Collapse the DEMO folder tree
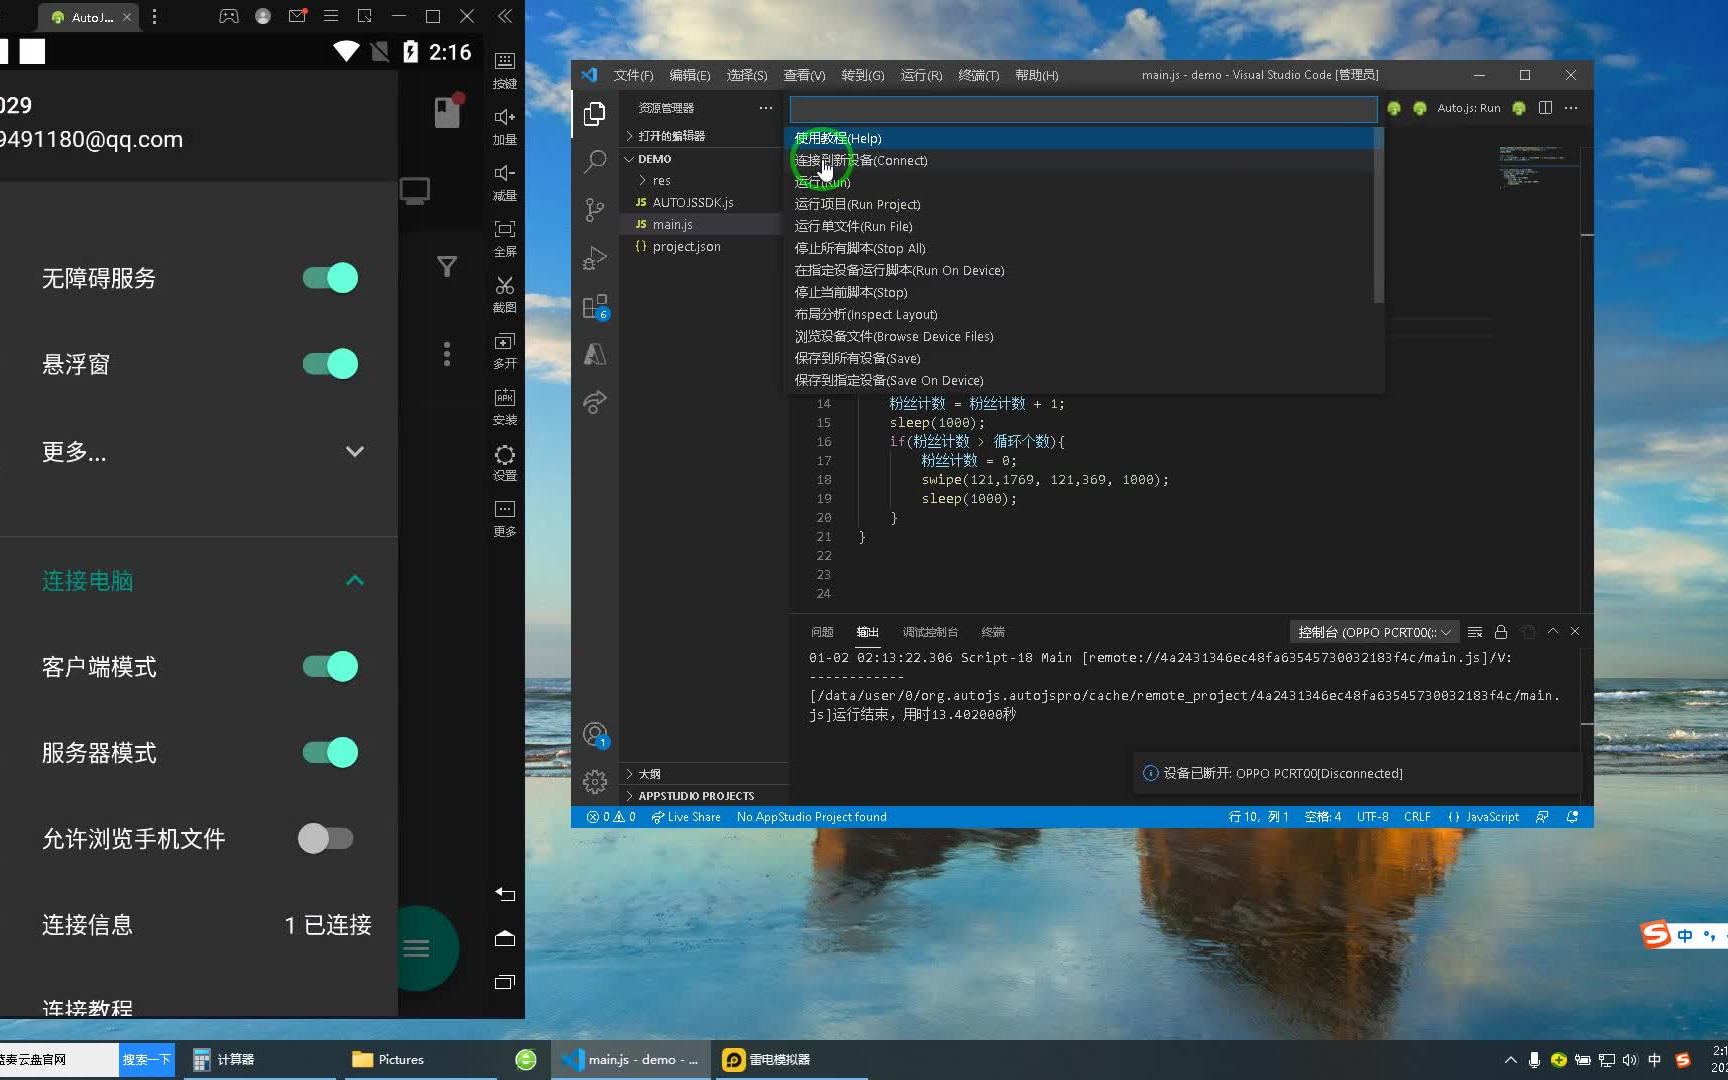 coord(703,159)
